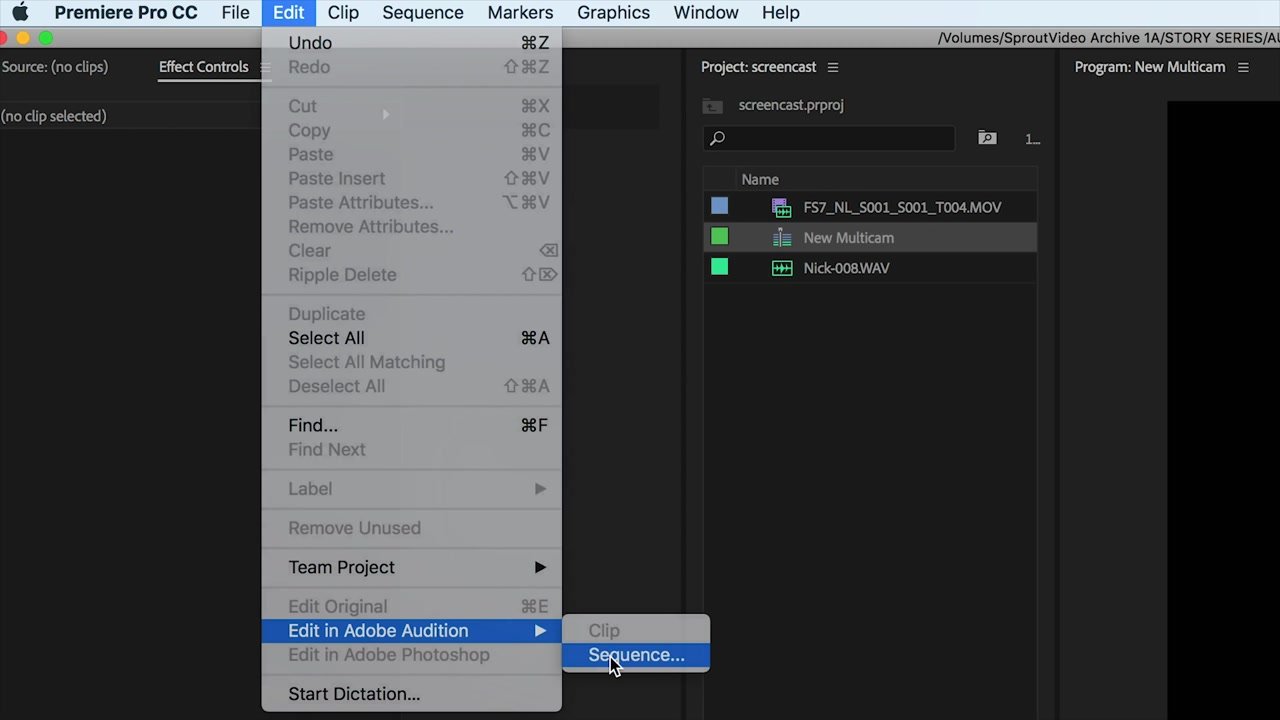
Task: Open the Team Project submenu
Action: click(x=411, y=567)
